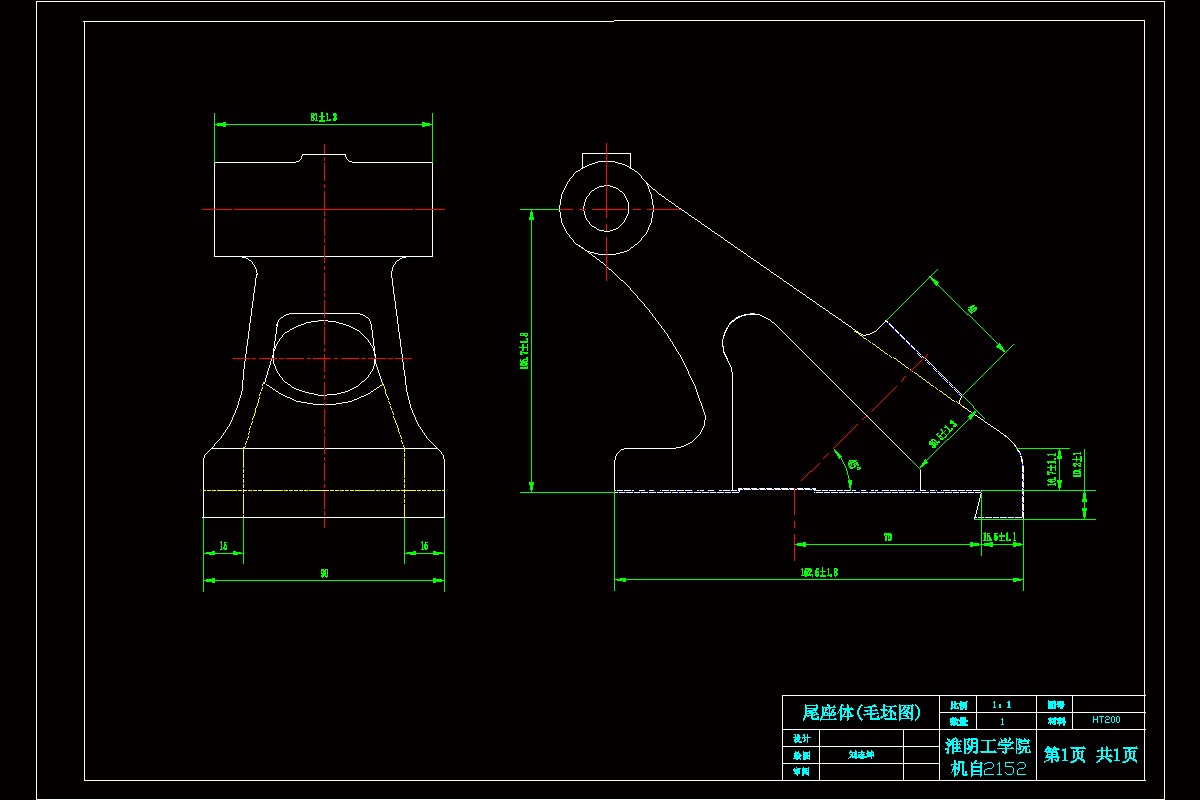Click the top width dimension above front view
This screenshot has width=1200, height=800.
pyautogui.click(x=323, y=118)
